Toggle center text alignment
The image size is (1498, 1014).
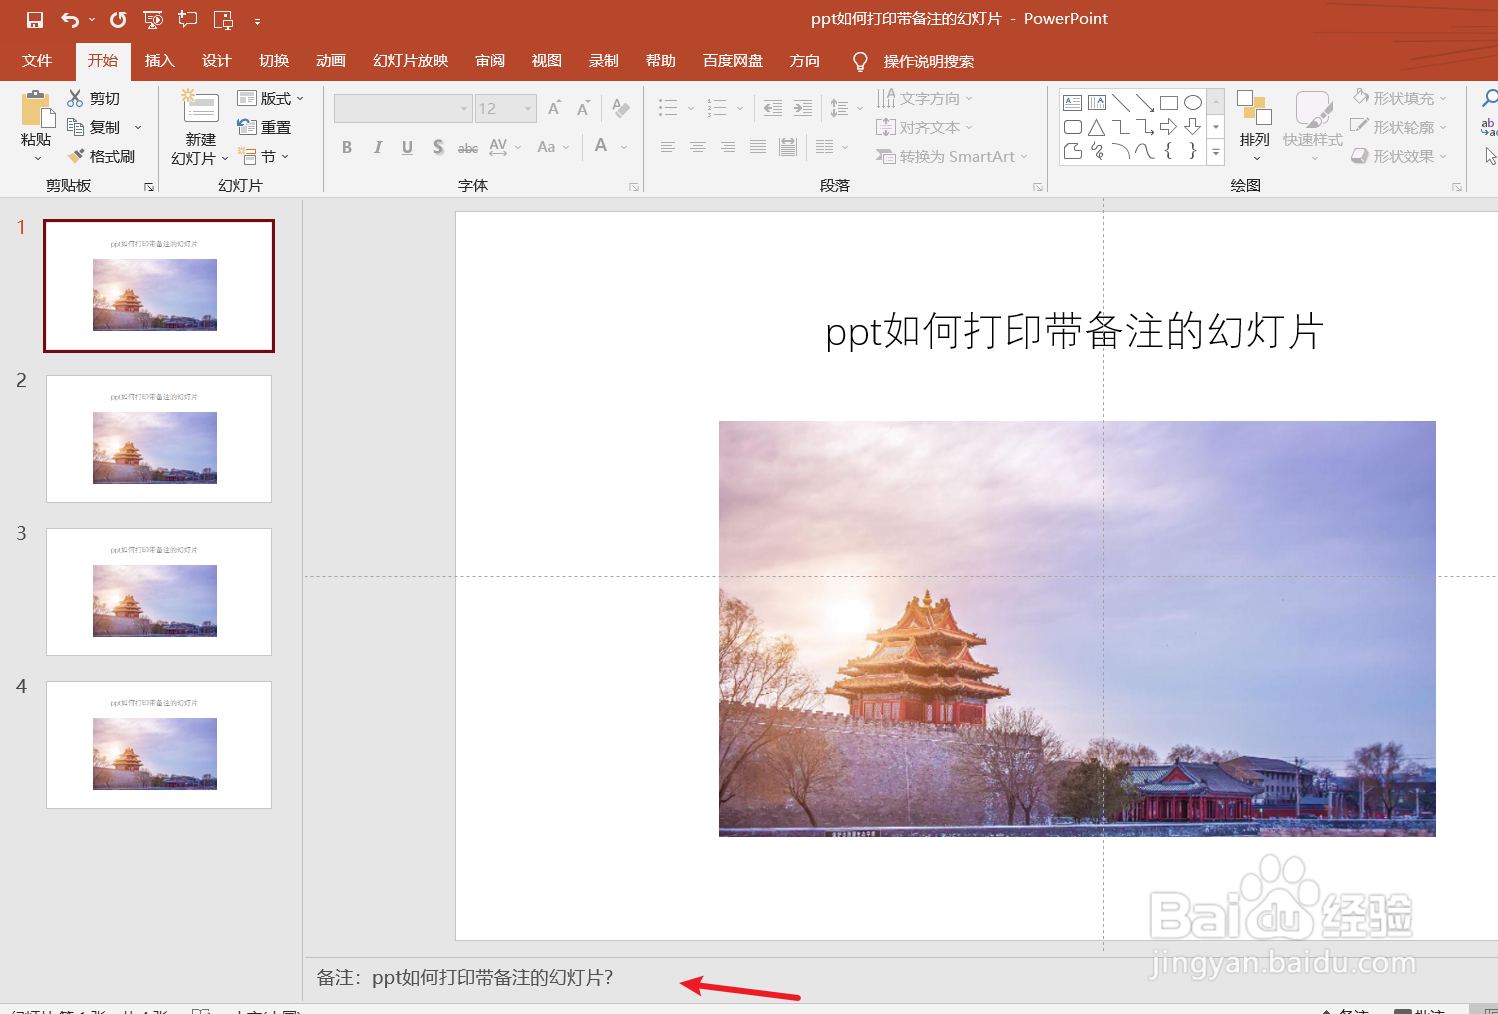(698, 147)
